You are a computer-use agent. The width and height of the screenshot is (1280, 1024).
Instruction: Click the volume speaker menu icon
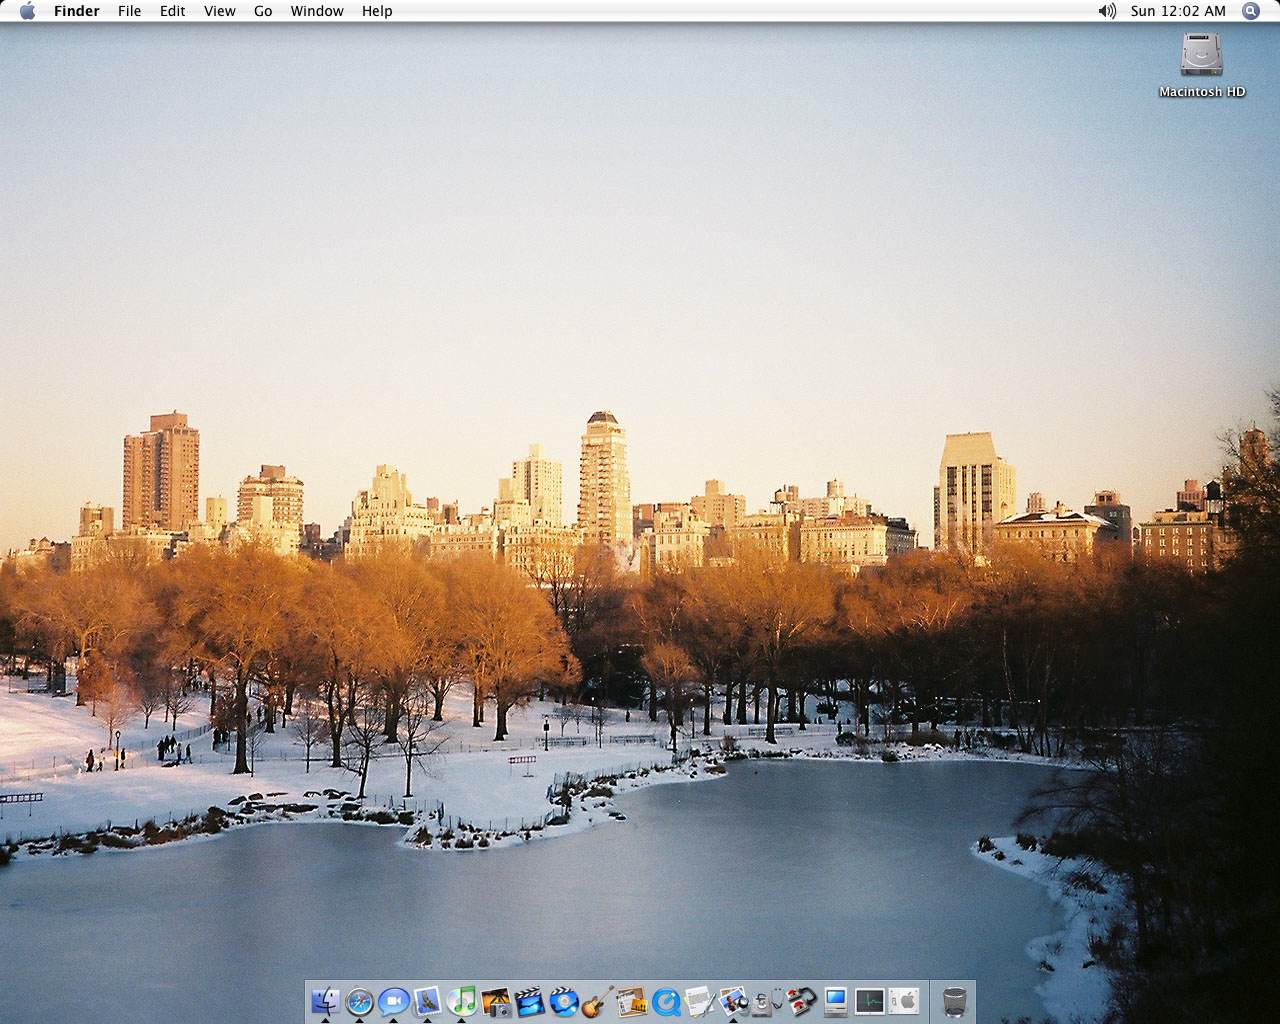[x=1106, y=11]
